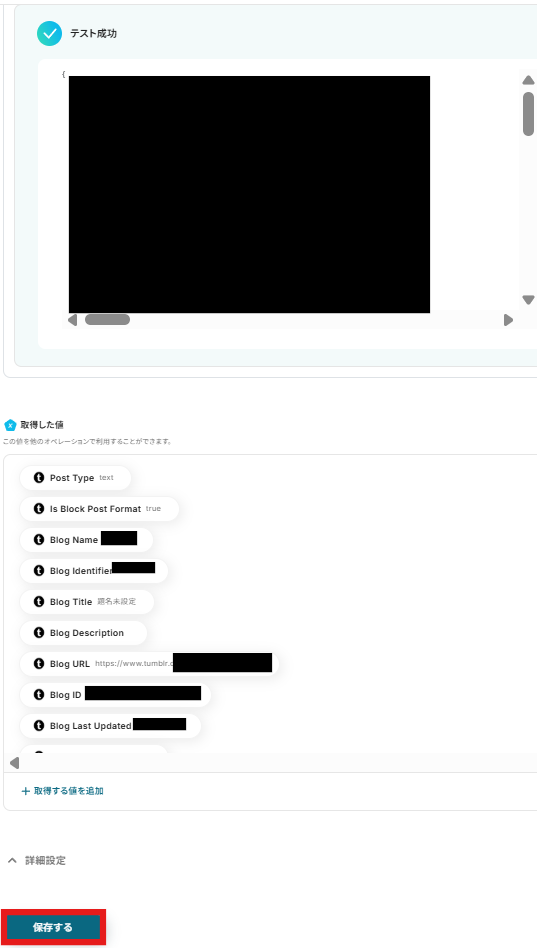Click the vertical scrollbar thumb in the JSON panel

pyautogui.click(x=529, y=114)
